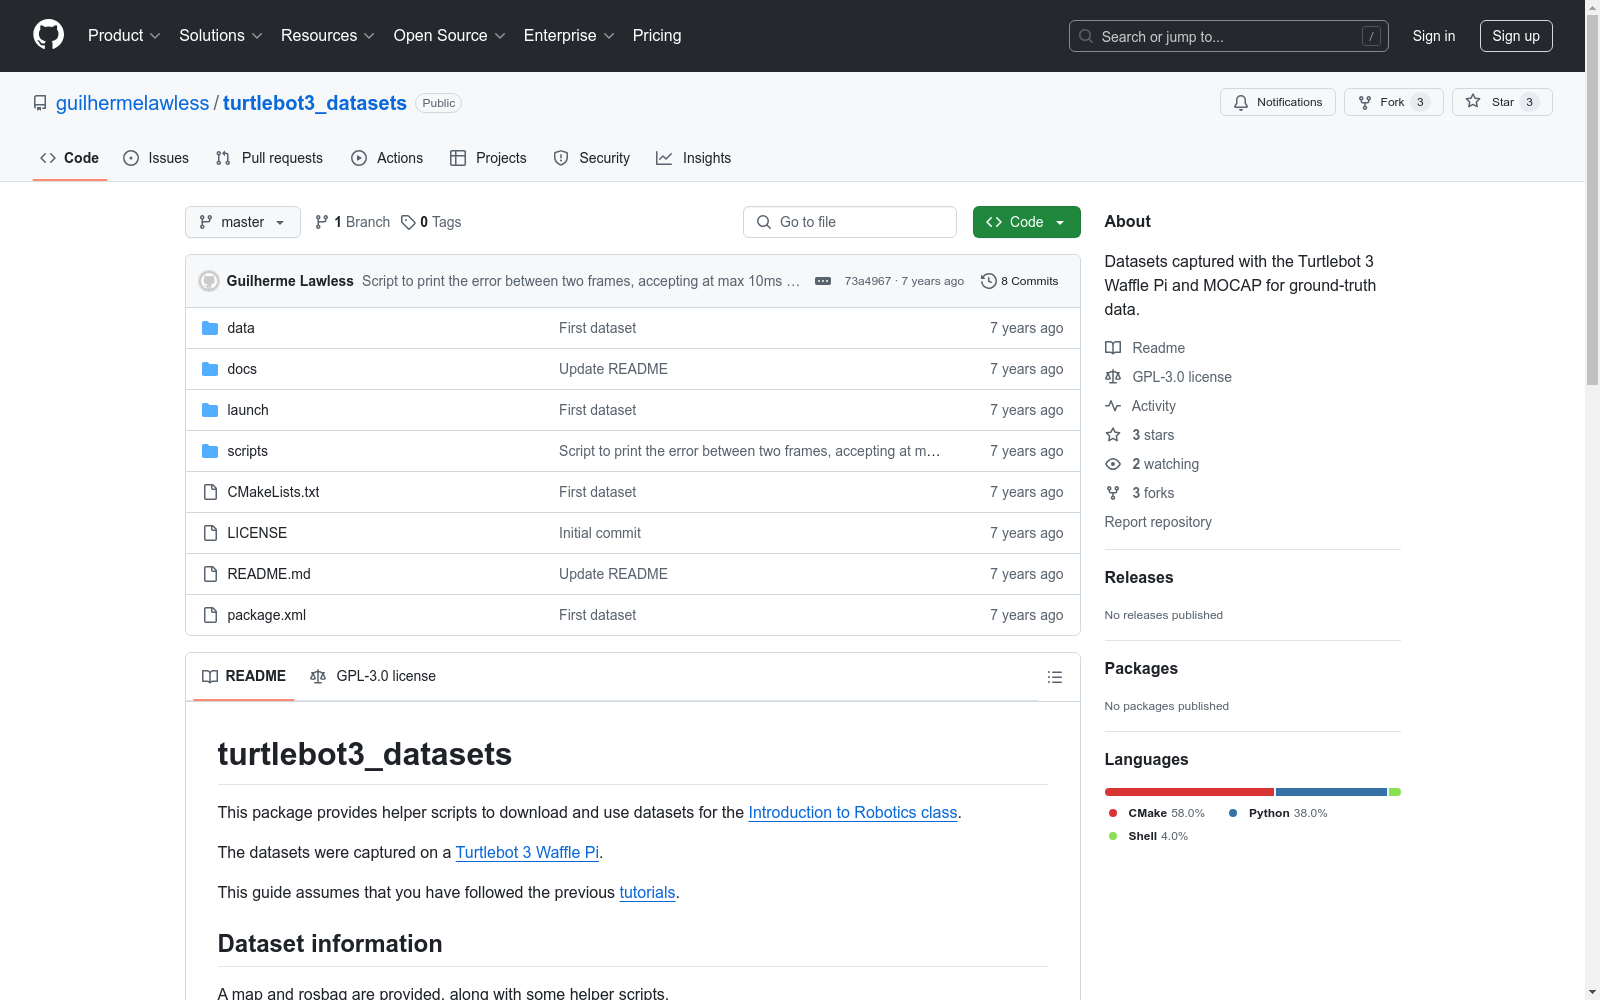Switch to the Pull requests tab
The width and height of the screenshot is (1600, 1000).
(x=269, y=158)
